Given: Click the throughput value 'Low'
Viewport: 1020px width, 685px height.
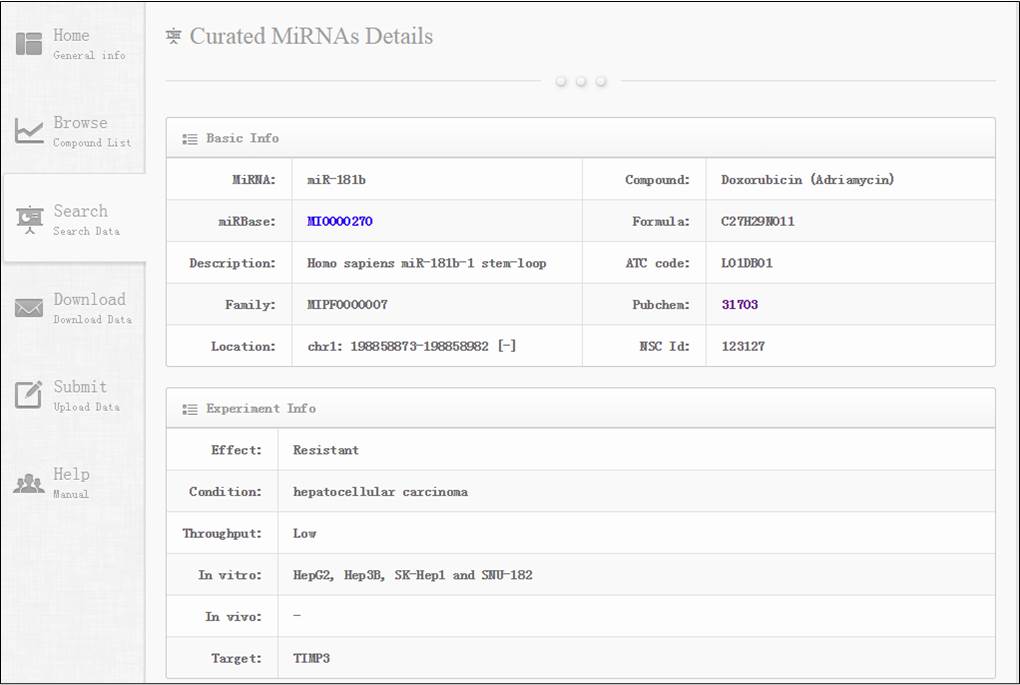Looking at the screenshot, I should click(304, 533).
